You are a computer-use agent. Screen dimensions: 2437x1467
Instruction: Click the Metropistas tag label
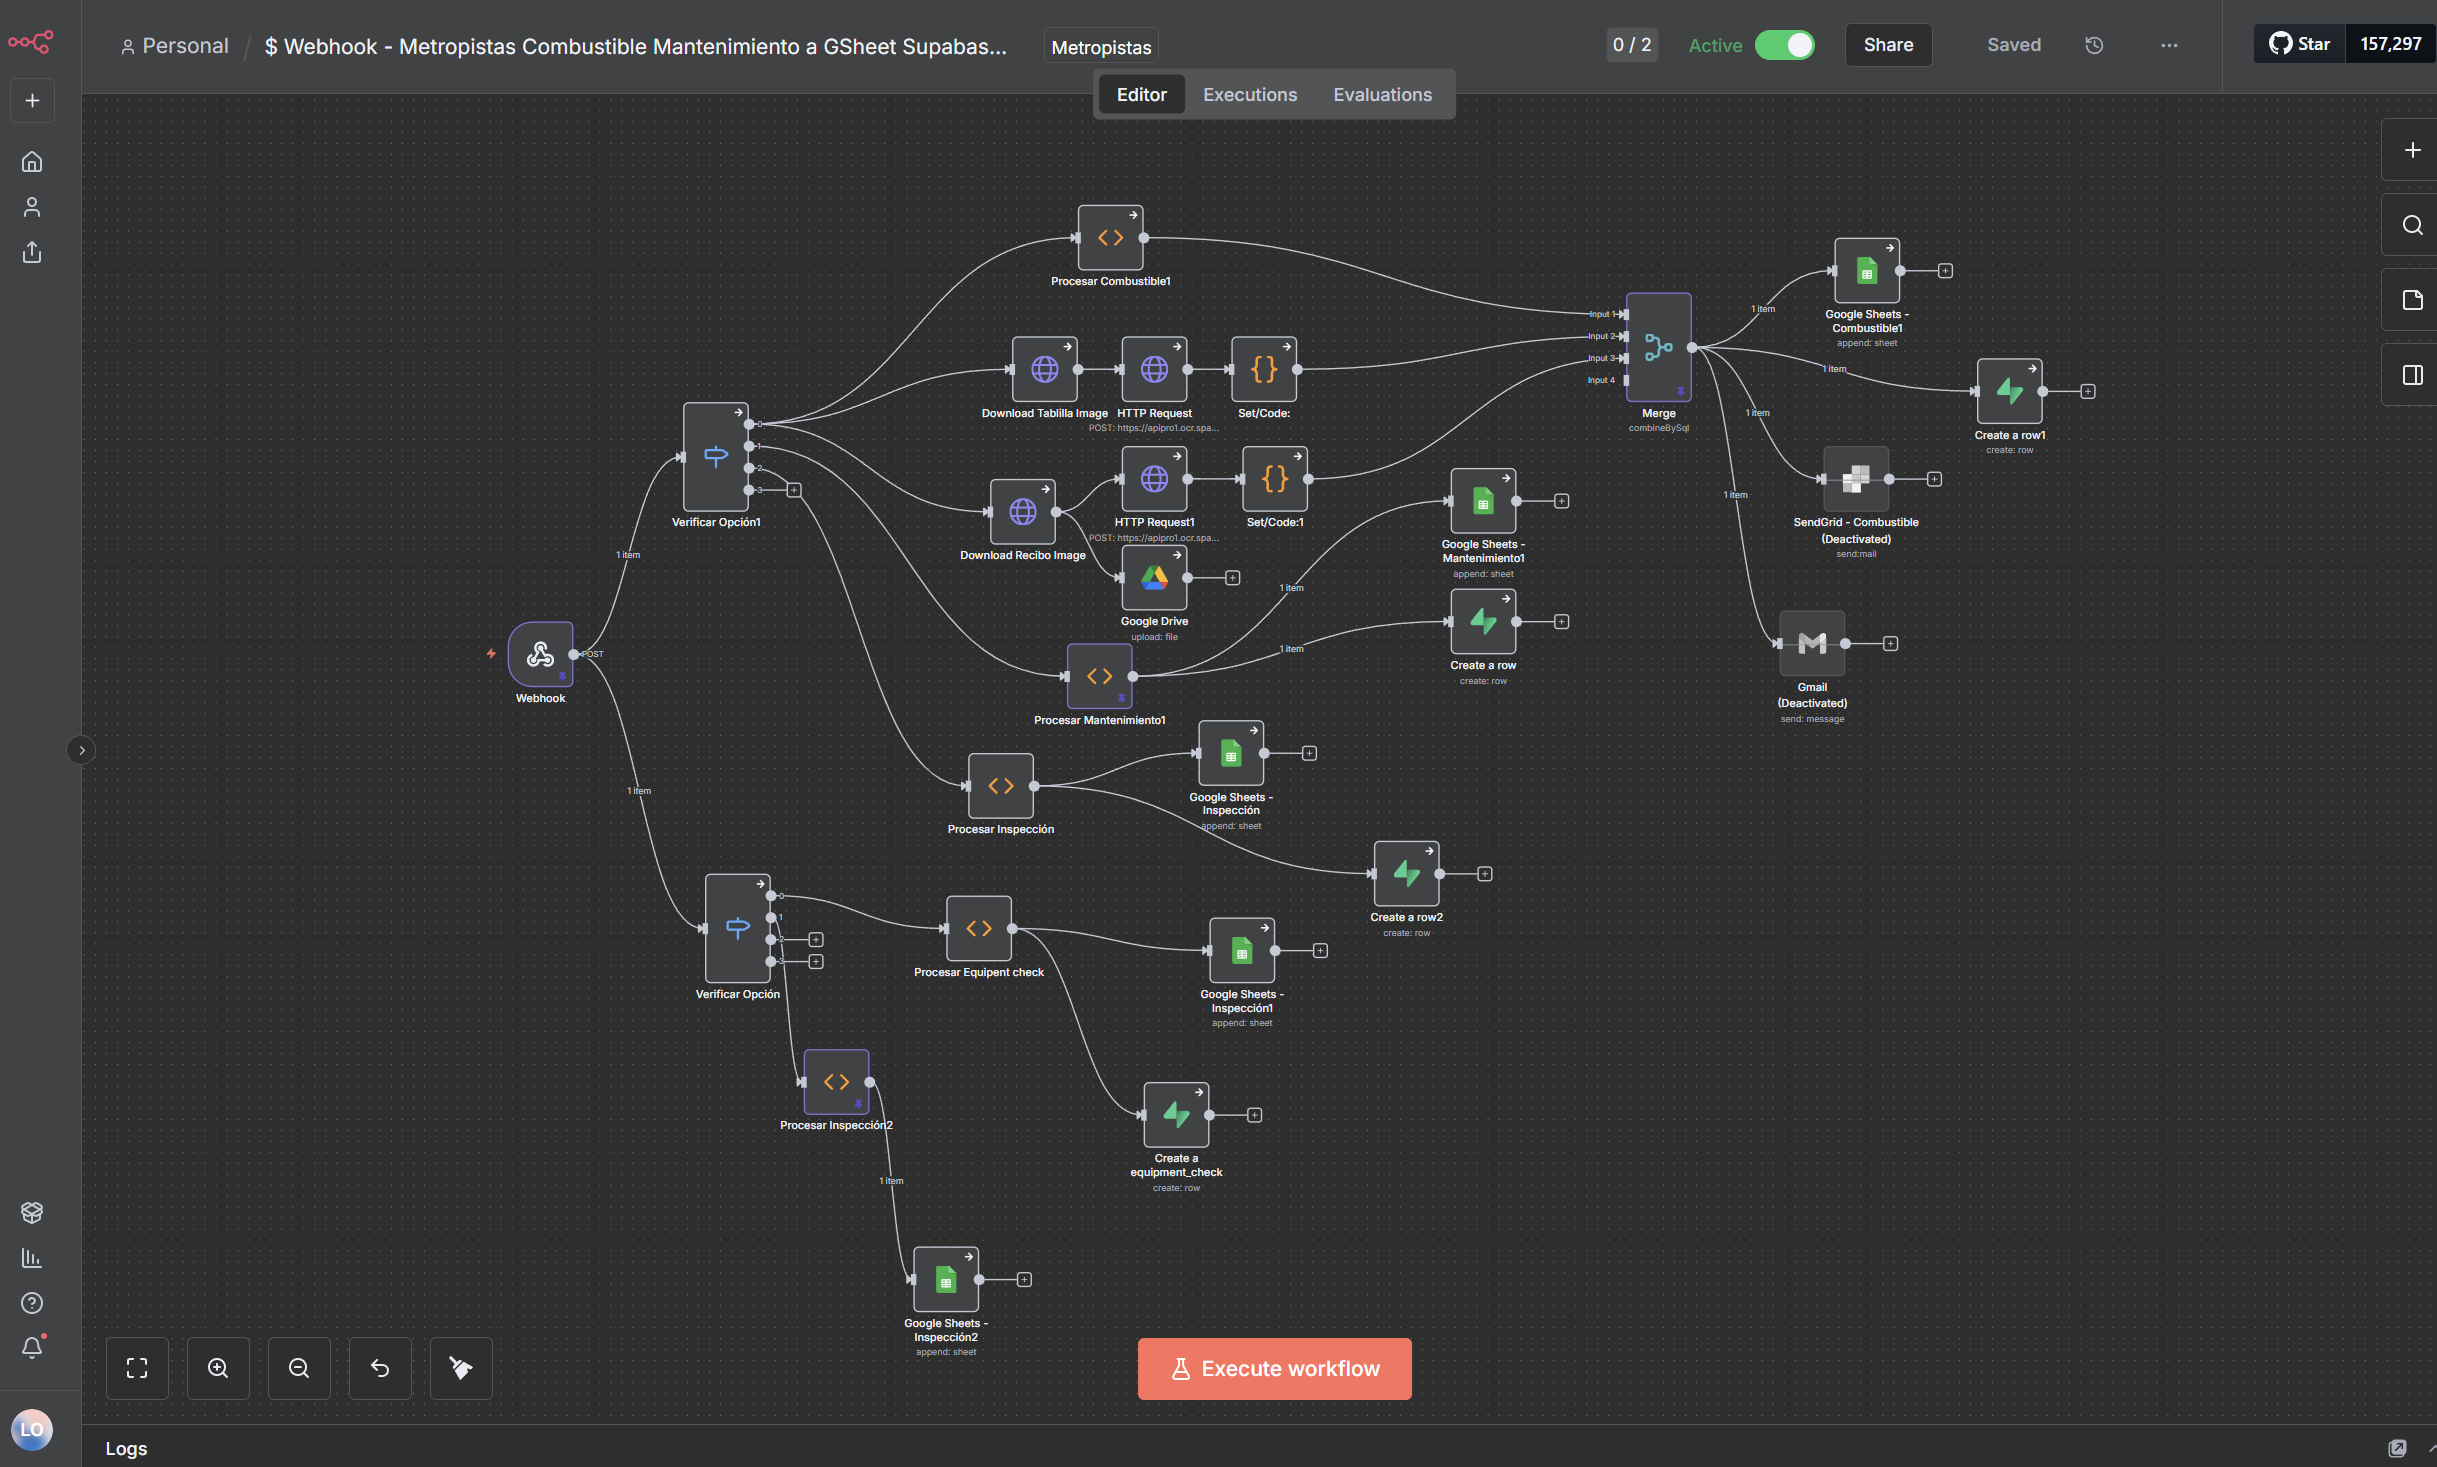point(1101,47)
